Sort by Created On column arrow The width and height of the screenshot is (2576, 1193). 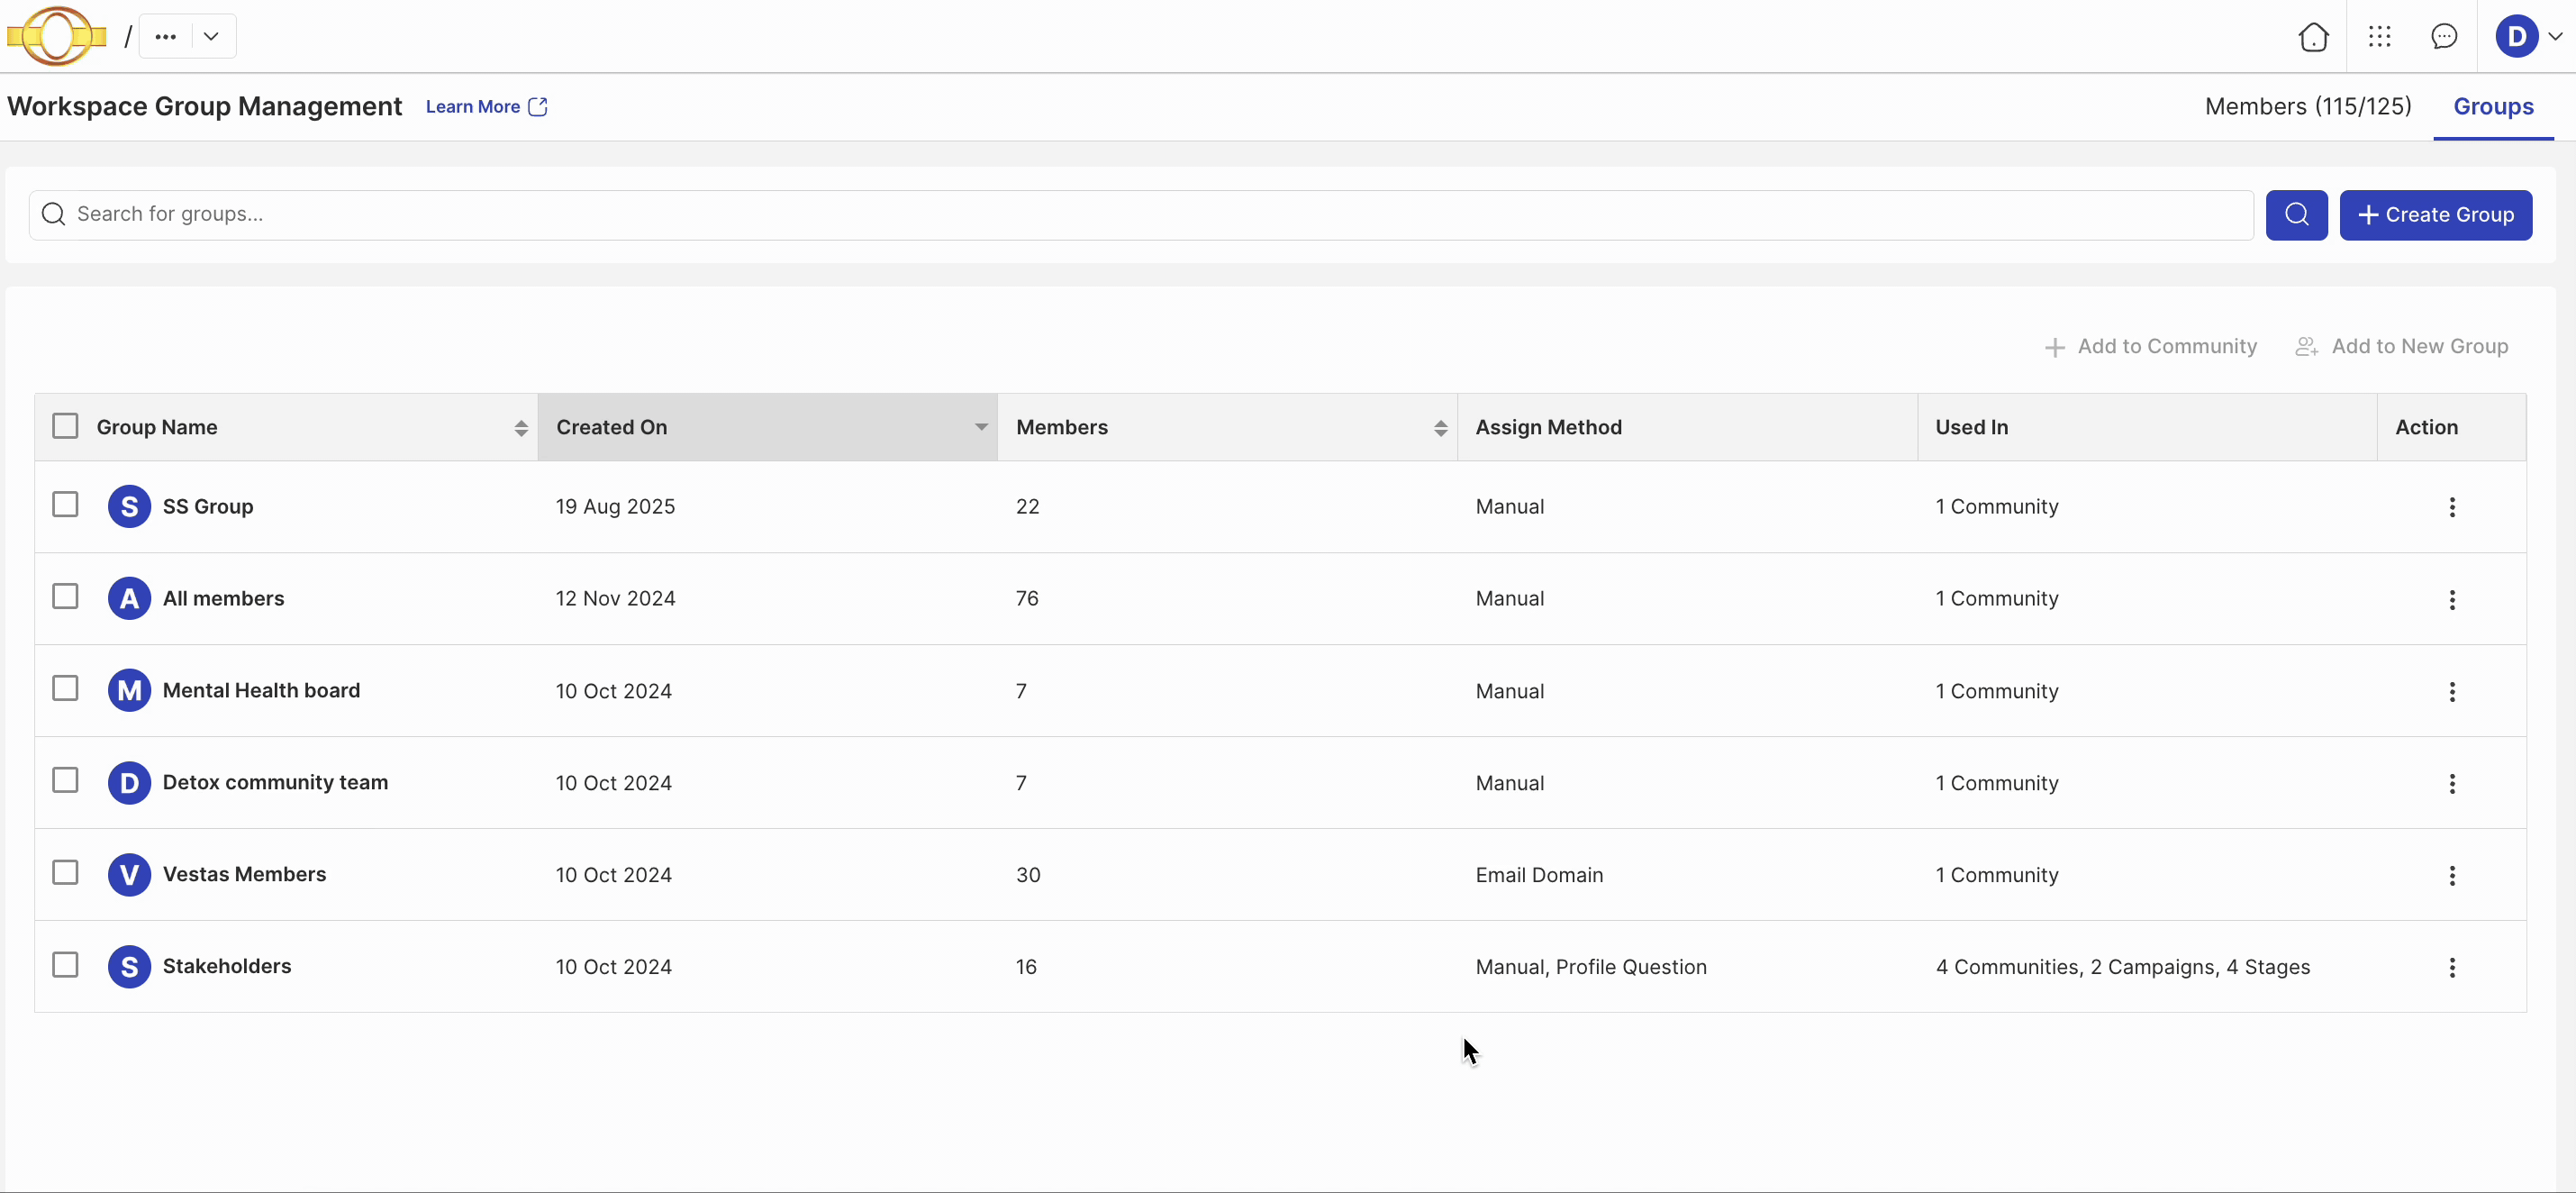point(981,427)
